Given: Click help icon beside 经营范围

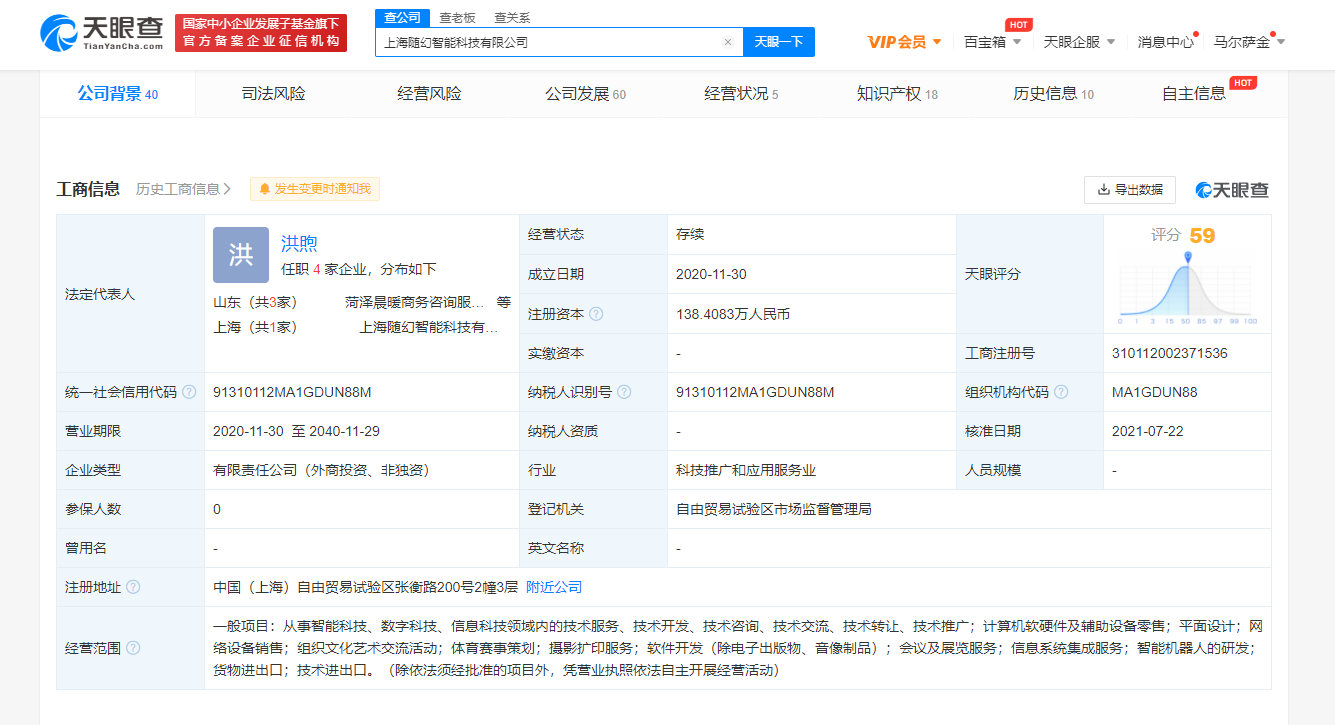Looking at the screenshot, I should 133,648.
